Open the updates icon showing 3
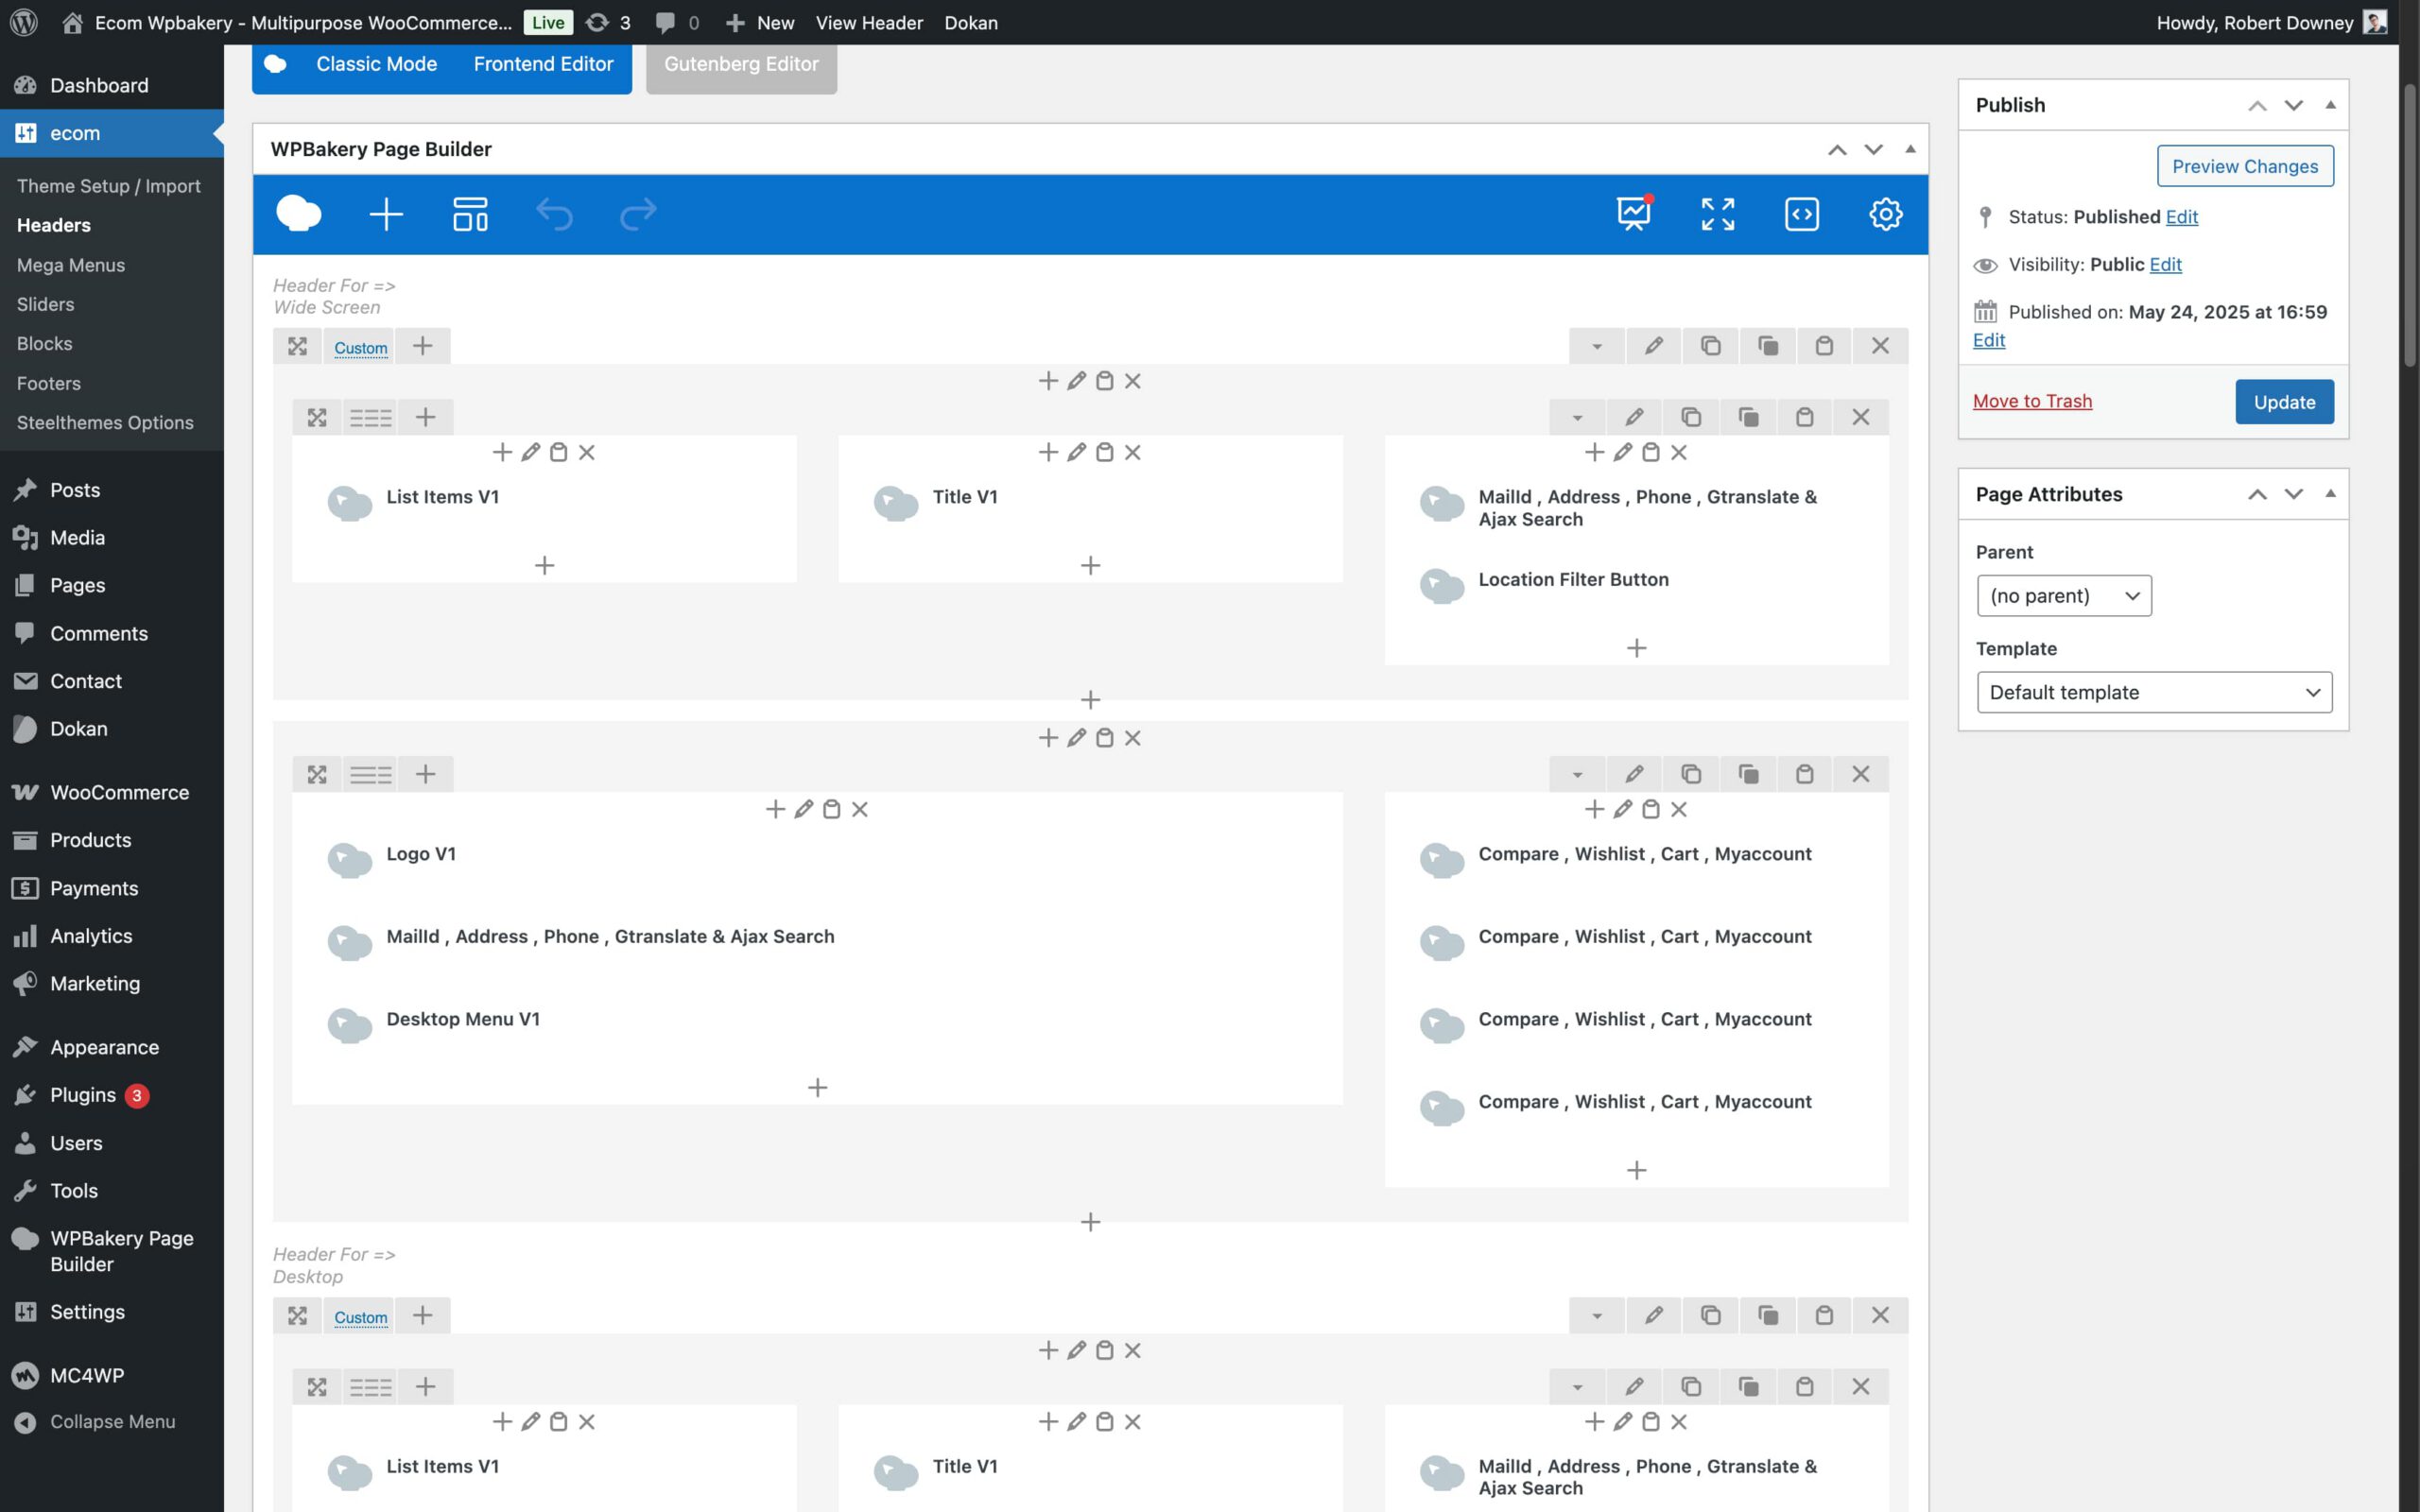Viewport: 2420px width, 1512px height. coord(608,22)
